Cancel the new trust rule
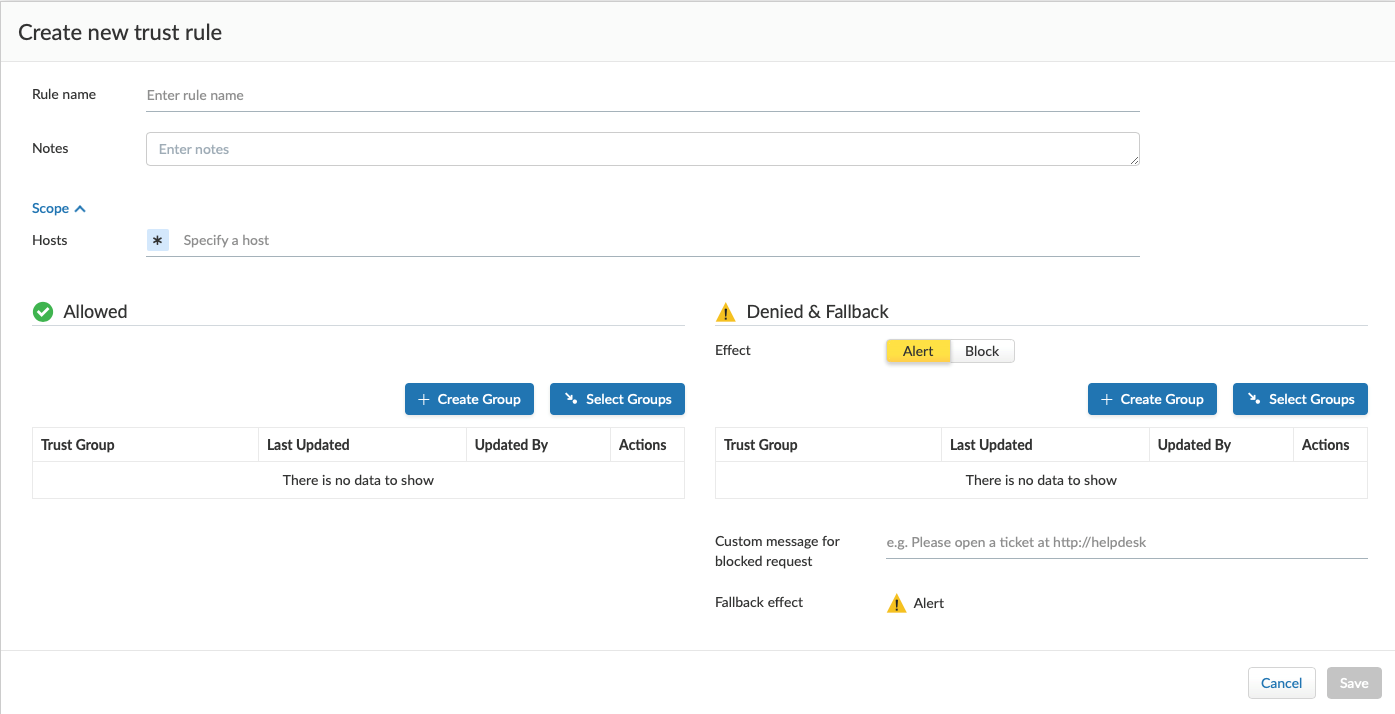Viewport: 1395px width, 714px height. click(1281, 683)
